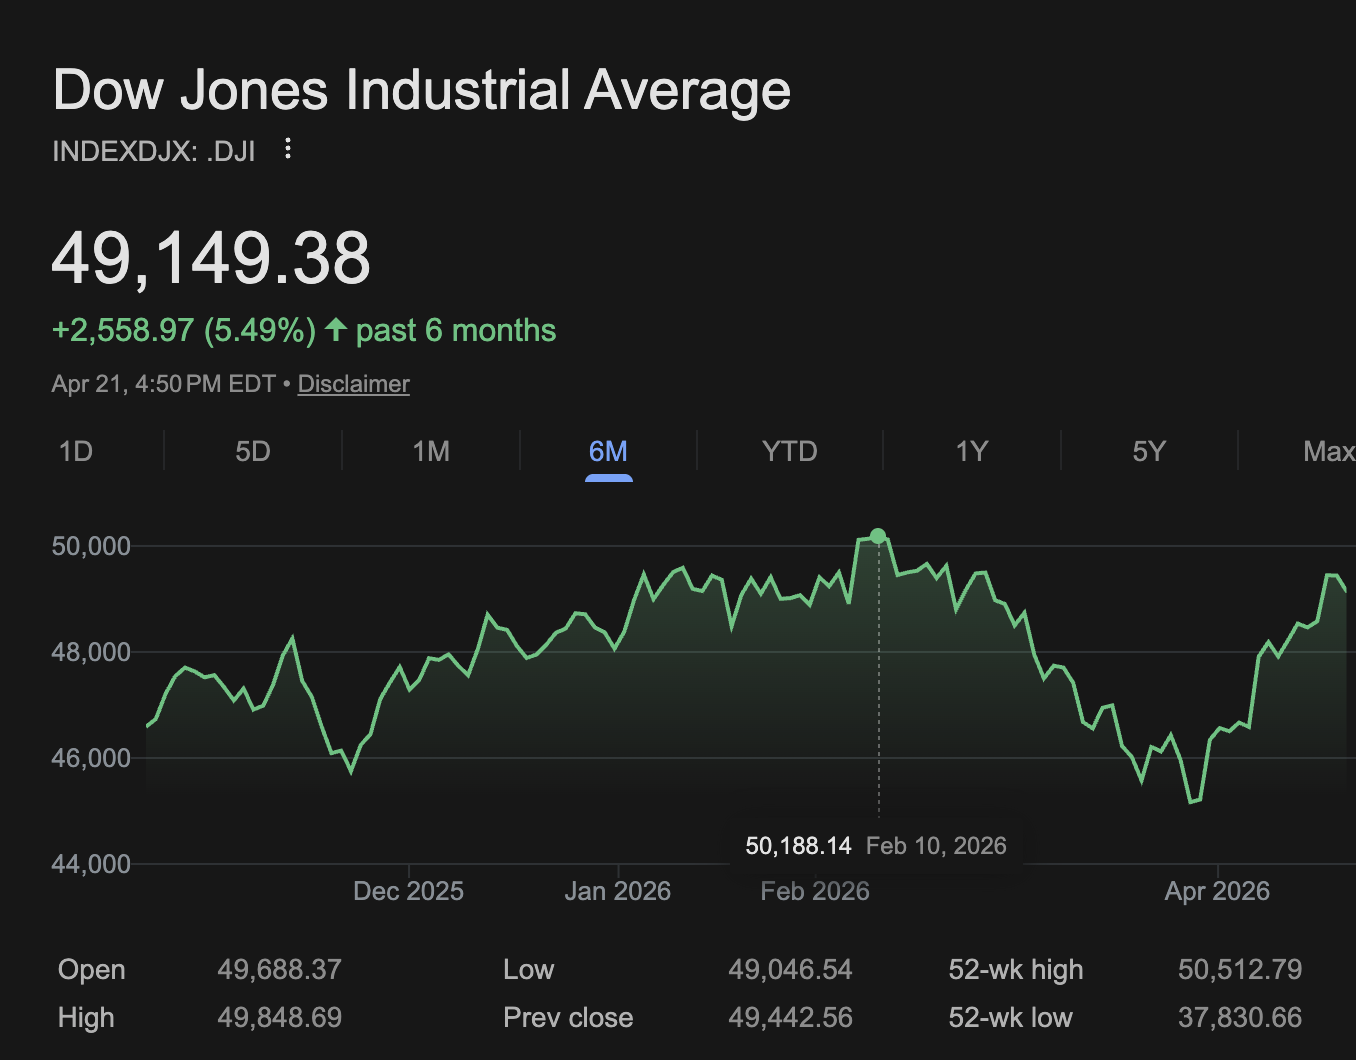Open the three-dot more options menu

(x=288, y=149)
